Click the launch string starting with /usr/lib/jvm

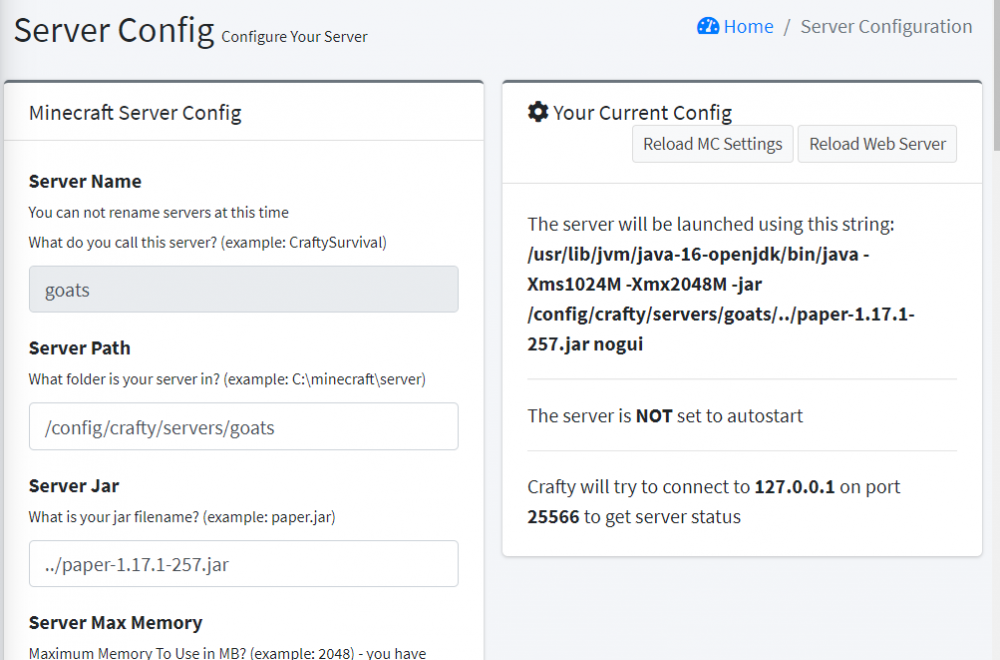point(721,299)
